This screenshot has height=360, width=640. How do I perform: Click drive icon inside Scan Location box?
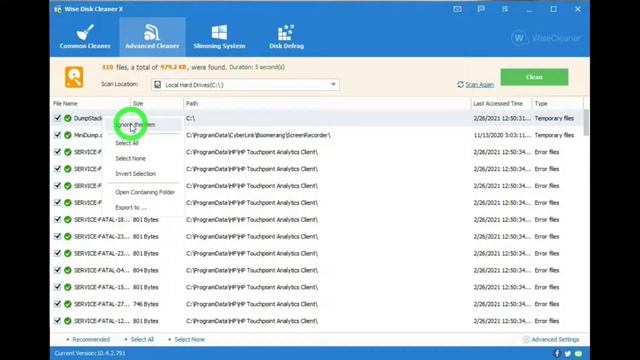pos(158,84)
